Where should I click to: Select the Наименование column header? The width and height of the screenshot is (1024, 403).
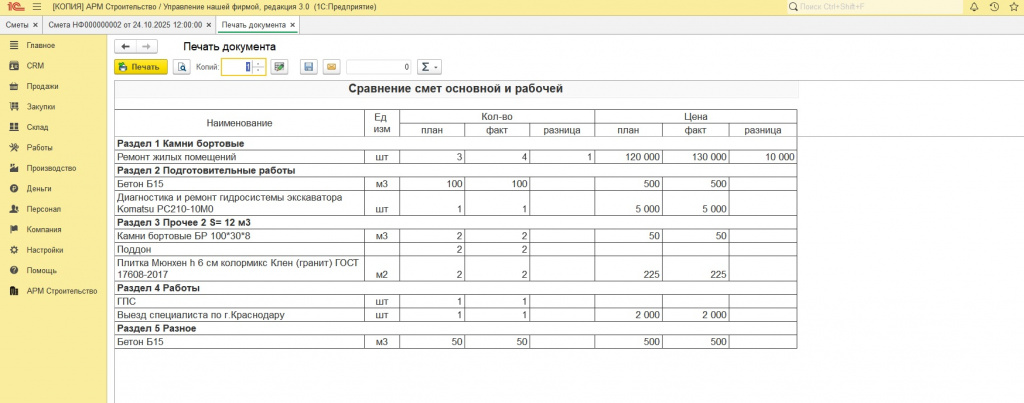[x=240, y=123]
